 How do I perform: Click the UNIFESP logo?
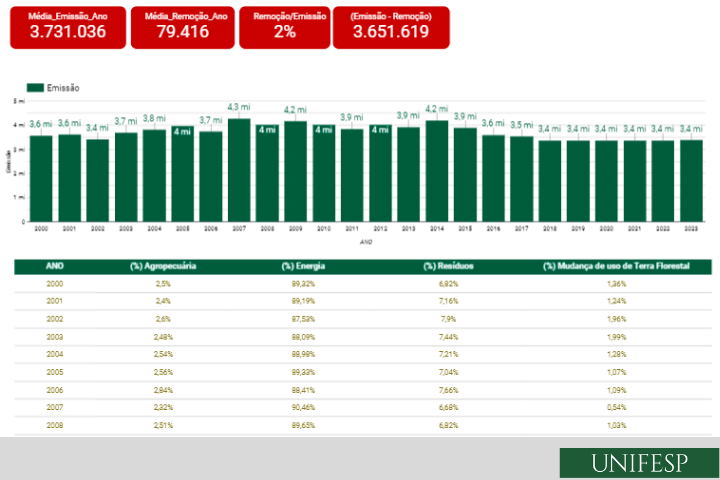pyautogui.click(x=637, y=463)
